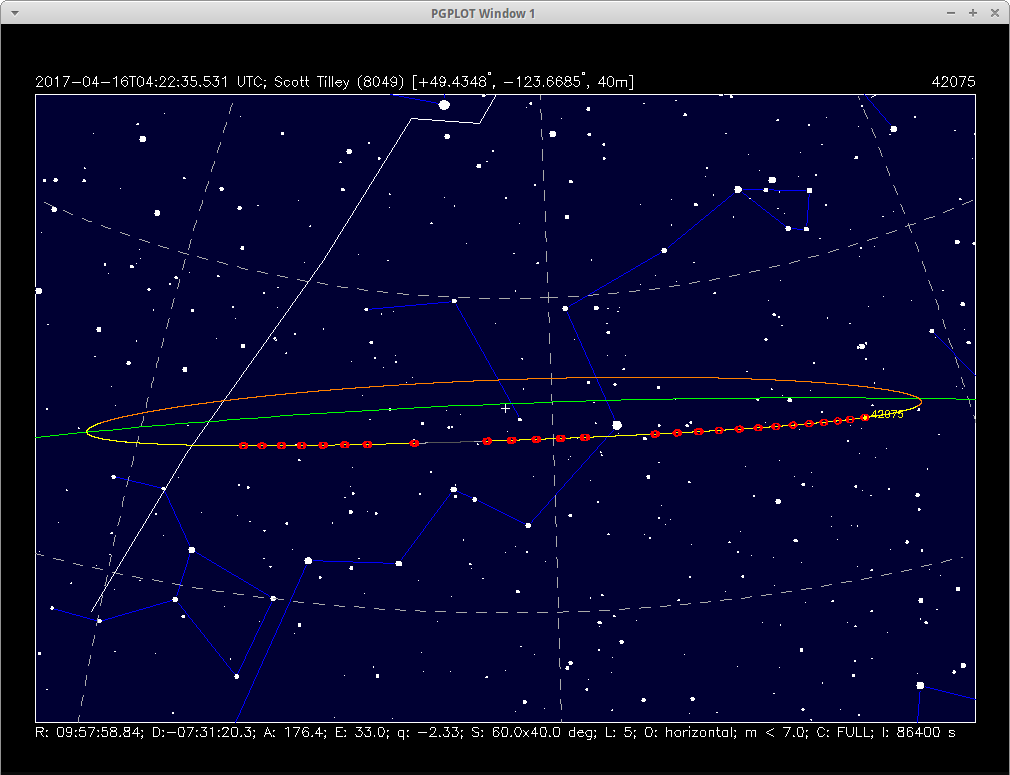Click the l: 86400 s length value
The height and width of the screenshot is (775, 1010).
point(919,732)
